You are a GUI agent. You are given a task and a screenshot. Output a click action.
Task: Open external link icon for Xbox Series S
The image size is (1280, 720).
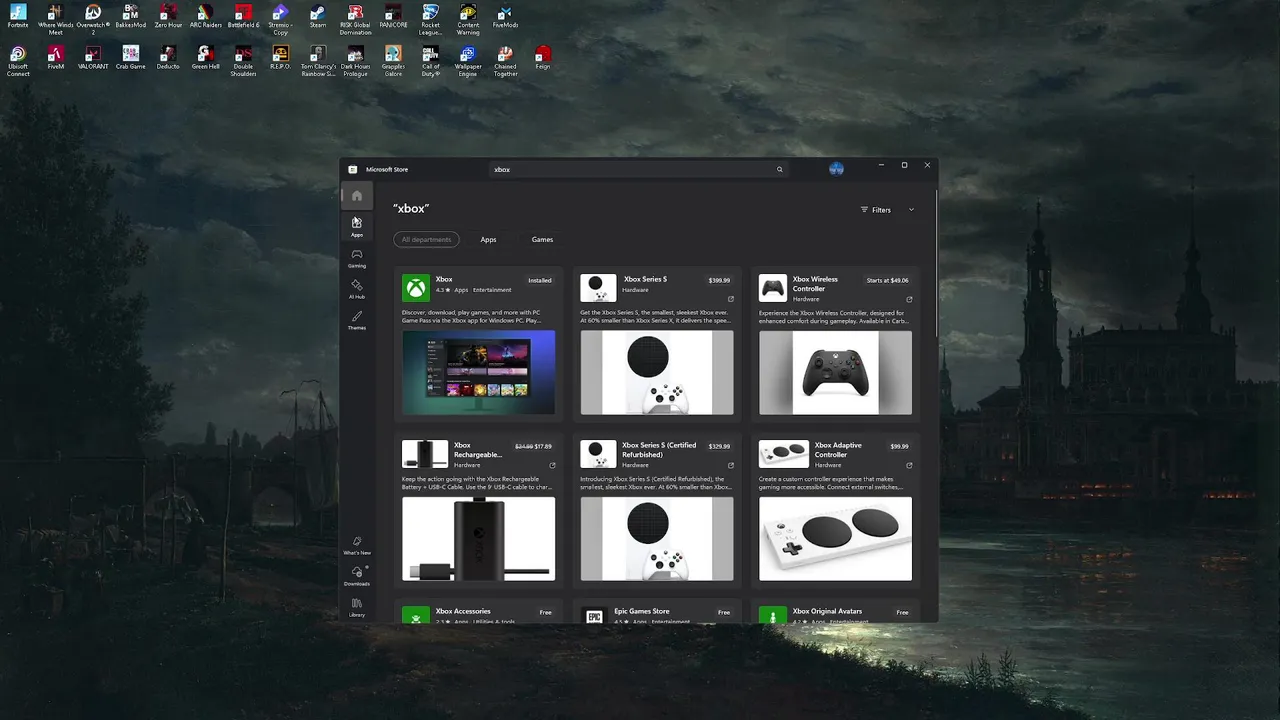click(730, 299)
